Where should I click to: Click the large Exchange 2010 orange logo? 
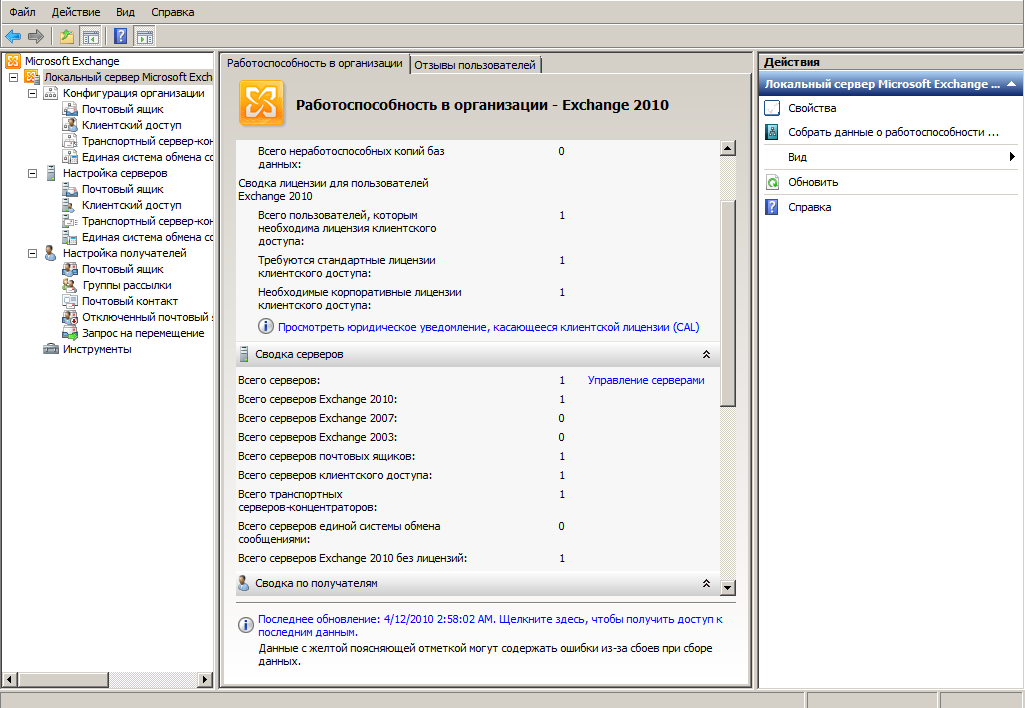[x=261, y=103]
